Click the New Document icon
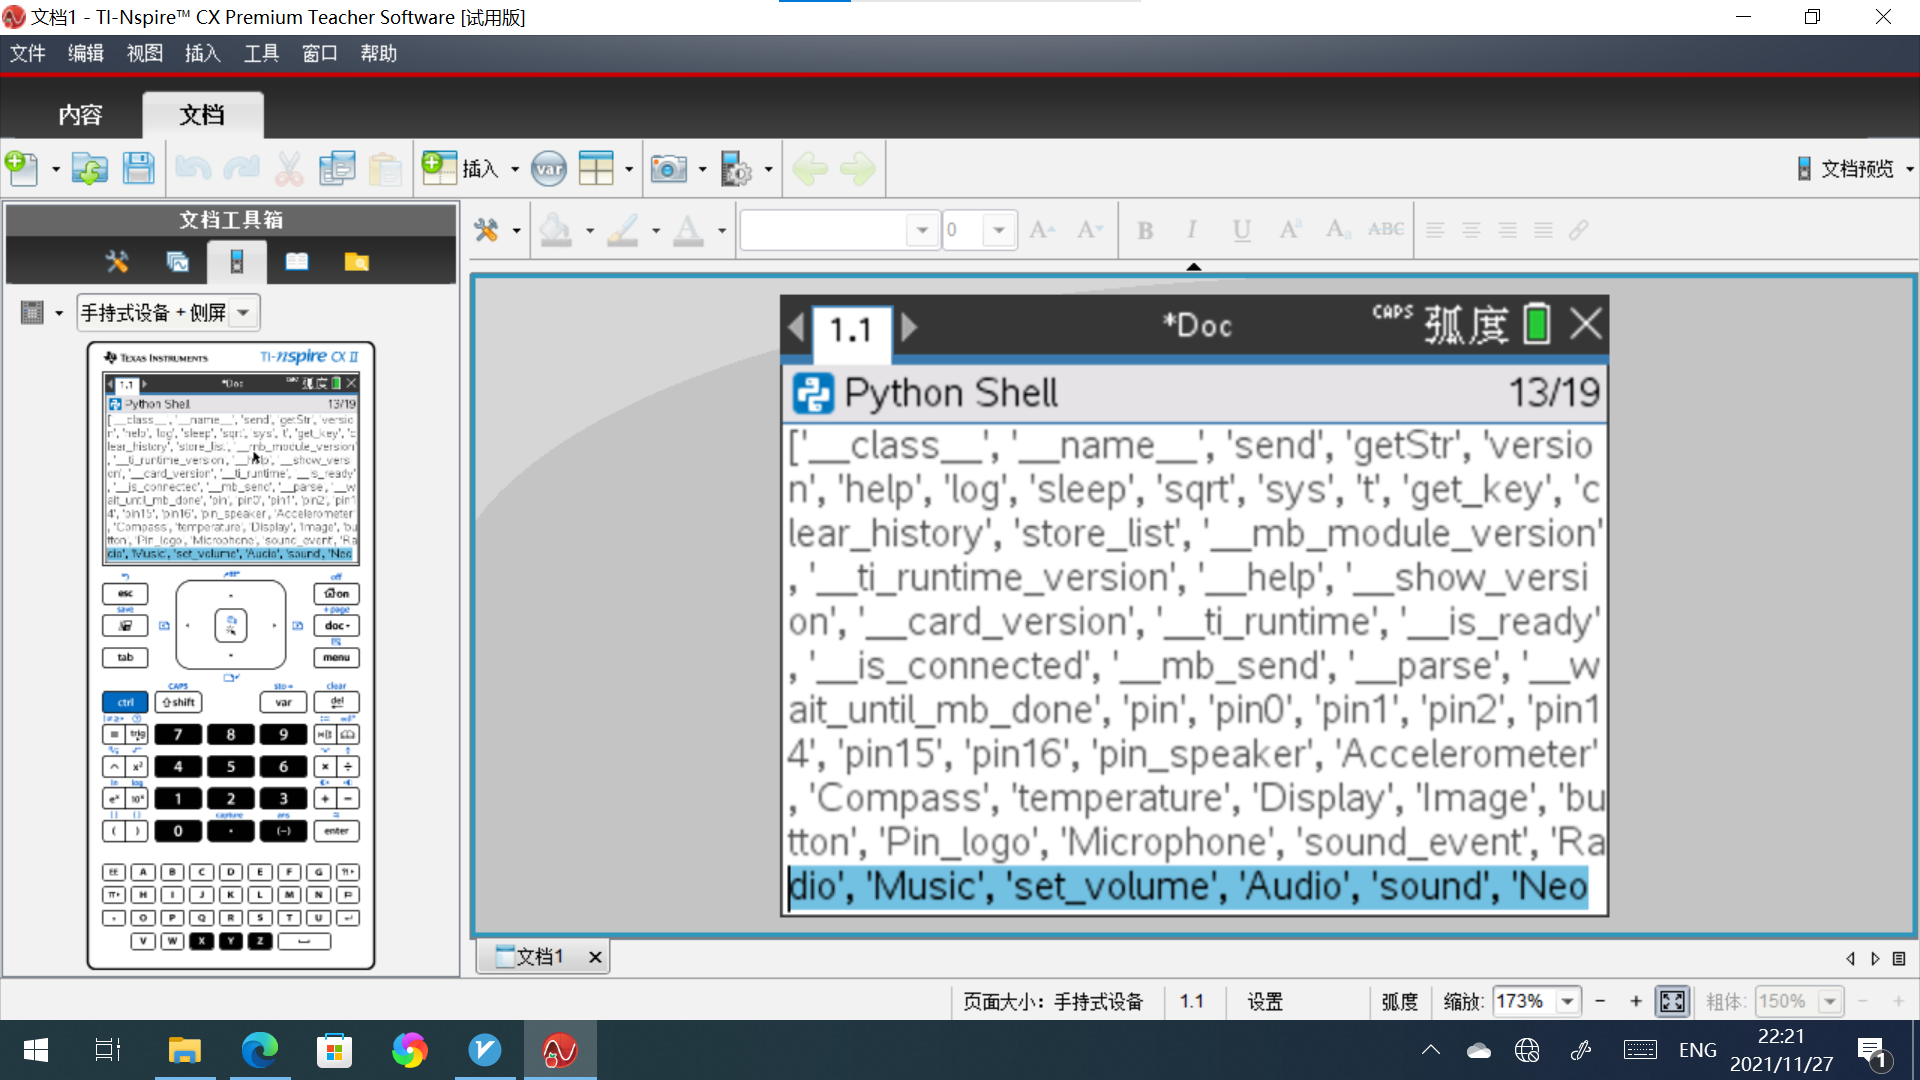This screenshot has width=1920, height=1080. point(21,168)
